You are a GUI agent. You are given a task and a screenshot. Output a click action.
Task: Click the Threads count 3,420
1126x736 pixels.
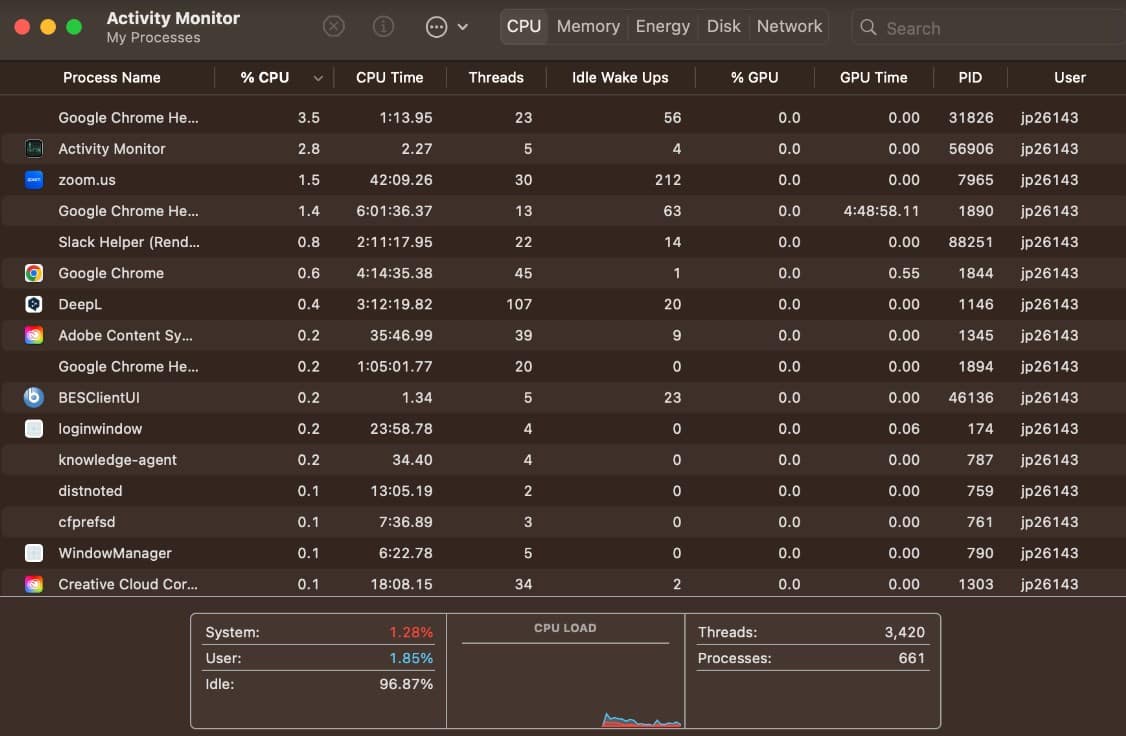904,633
